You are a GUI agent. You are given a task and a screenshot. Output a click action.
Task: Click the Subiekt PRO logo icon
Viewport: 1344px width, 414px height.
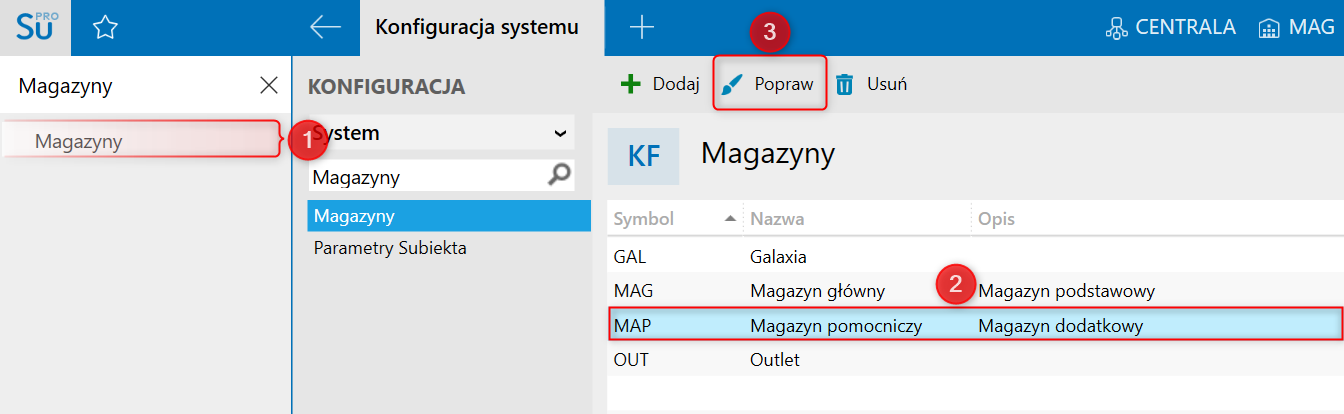[38, 28]
